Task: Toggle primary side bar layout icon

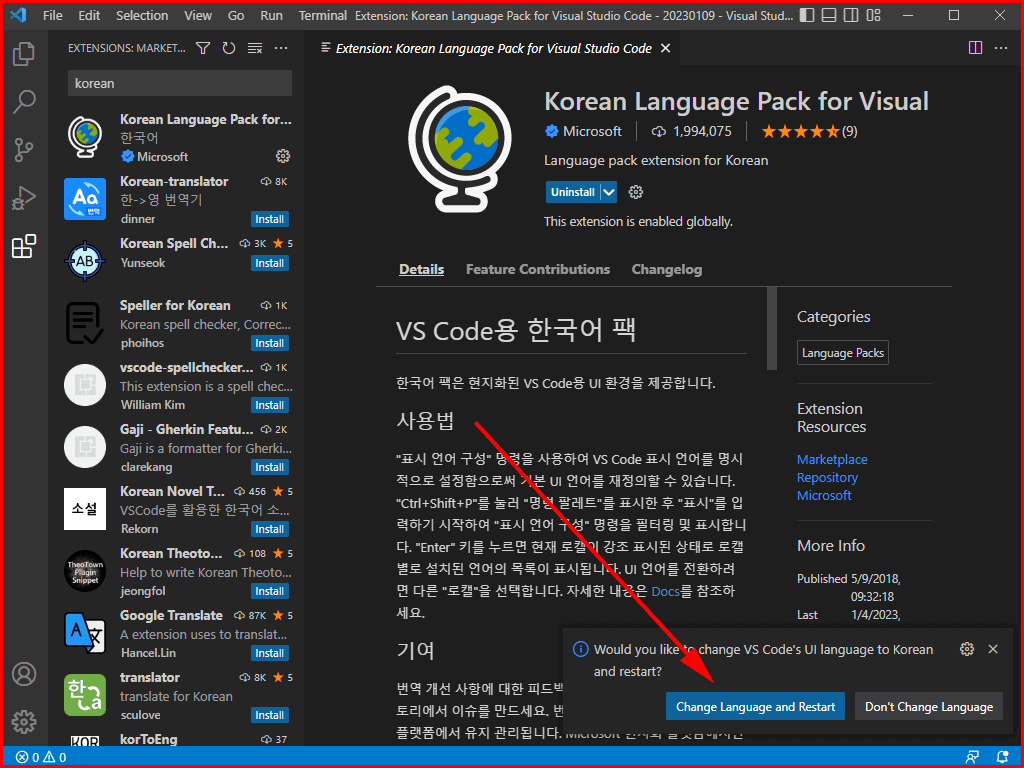Action: tap(807, 15)
